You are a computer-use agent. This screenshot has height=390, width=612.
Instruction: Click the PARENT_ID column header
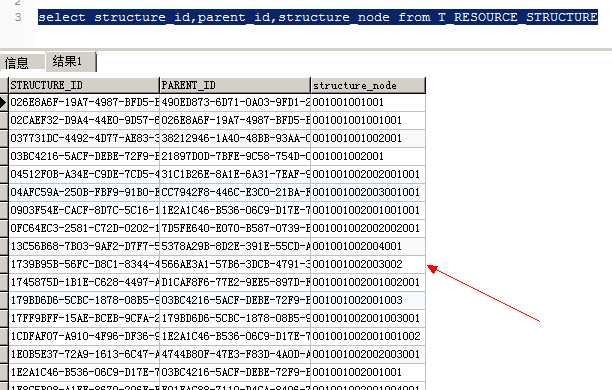click(x=235, y=85)
